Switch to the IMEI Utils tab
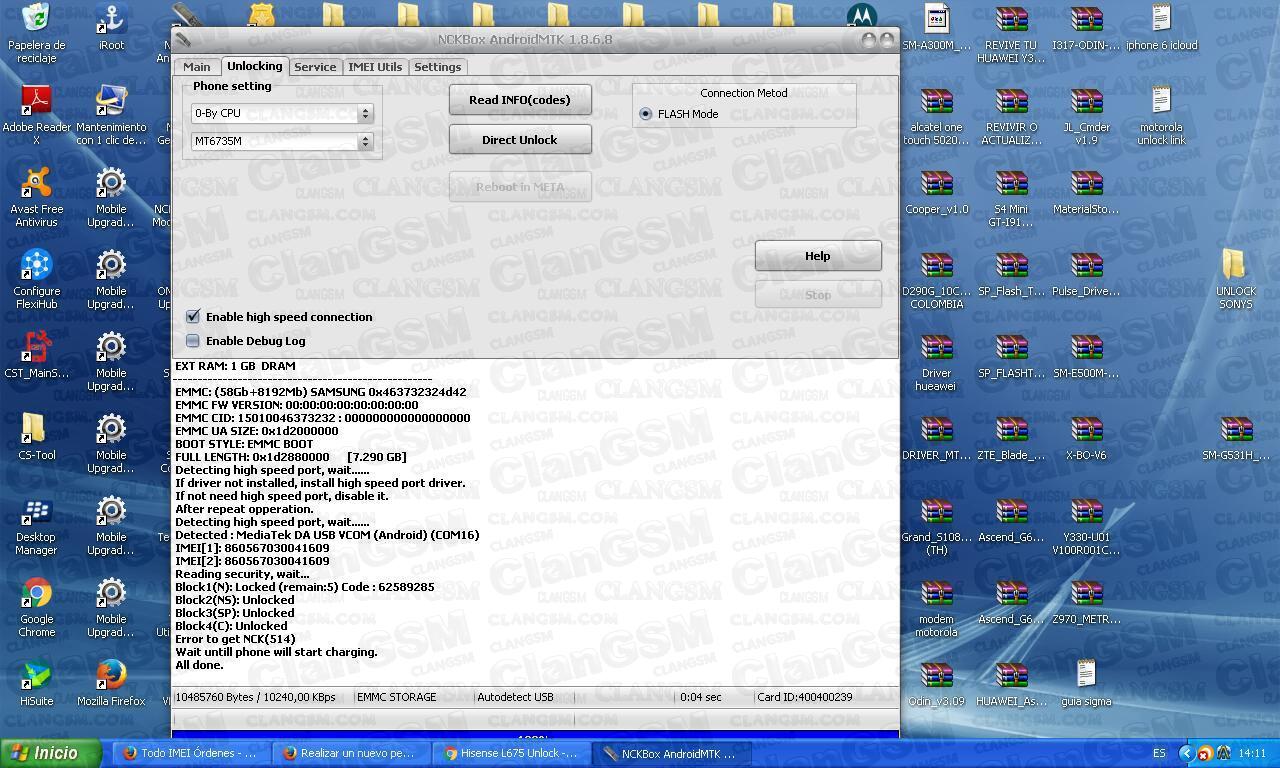The width and height of the screenshot is (1280, 768). point(375,67)
